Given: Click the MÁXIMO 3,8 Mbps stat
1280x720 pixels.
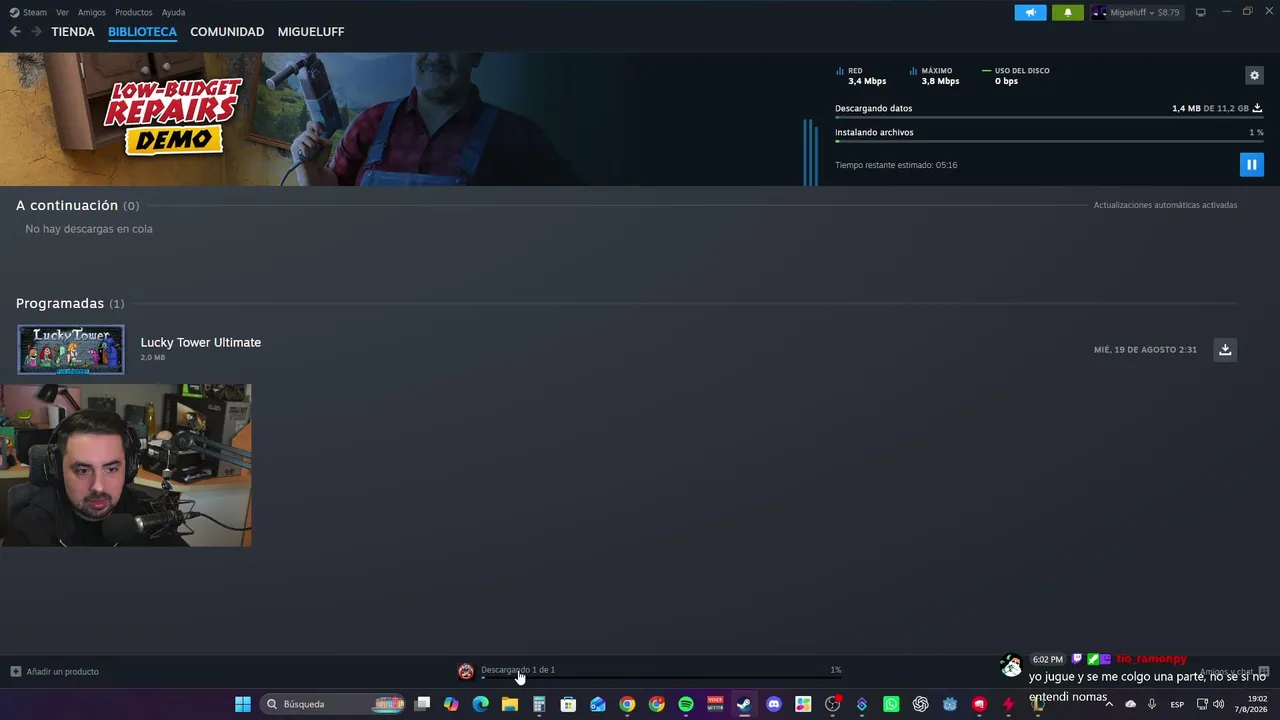Looking at the screenshot, I should coord(934,76).
